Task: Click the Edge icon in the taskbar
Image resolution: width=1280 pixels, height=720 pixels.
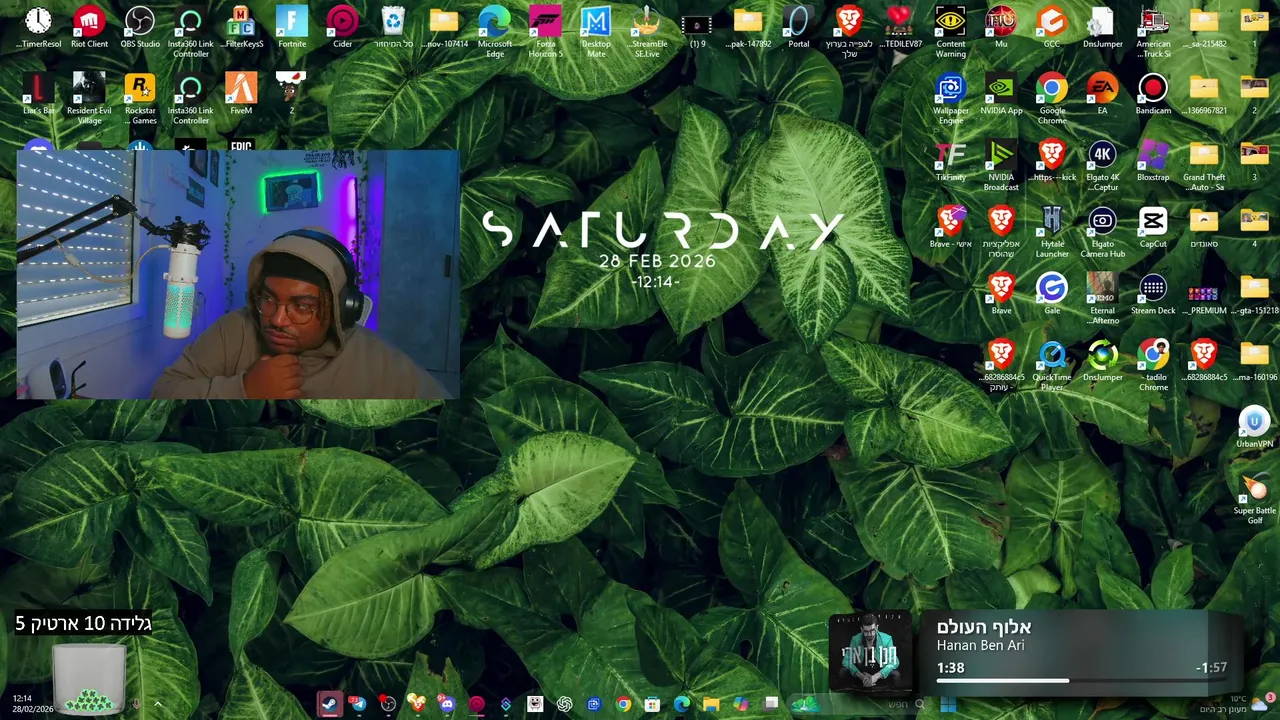Action: (681, 704)
